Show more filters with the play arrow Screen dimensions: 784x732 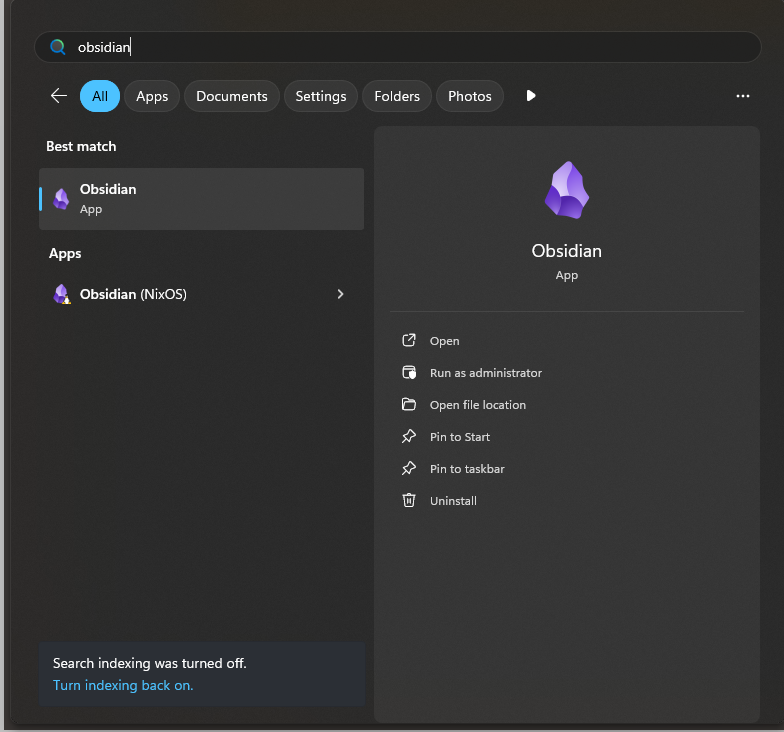click(531, 96)
